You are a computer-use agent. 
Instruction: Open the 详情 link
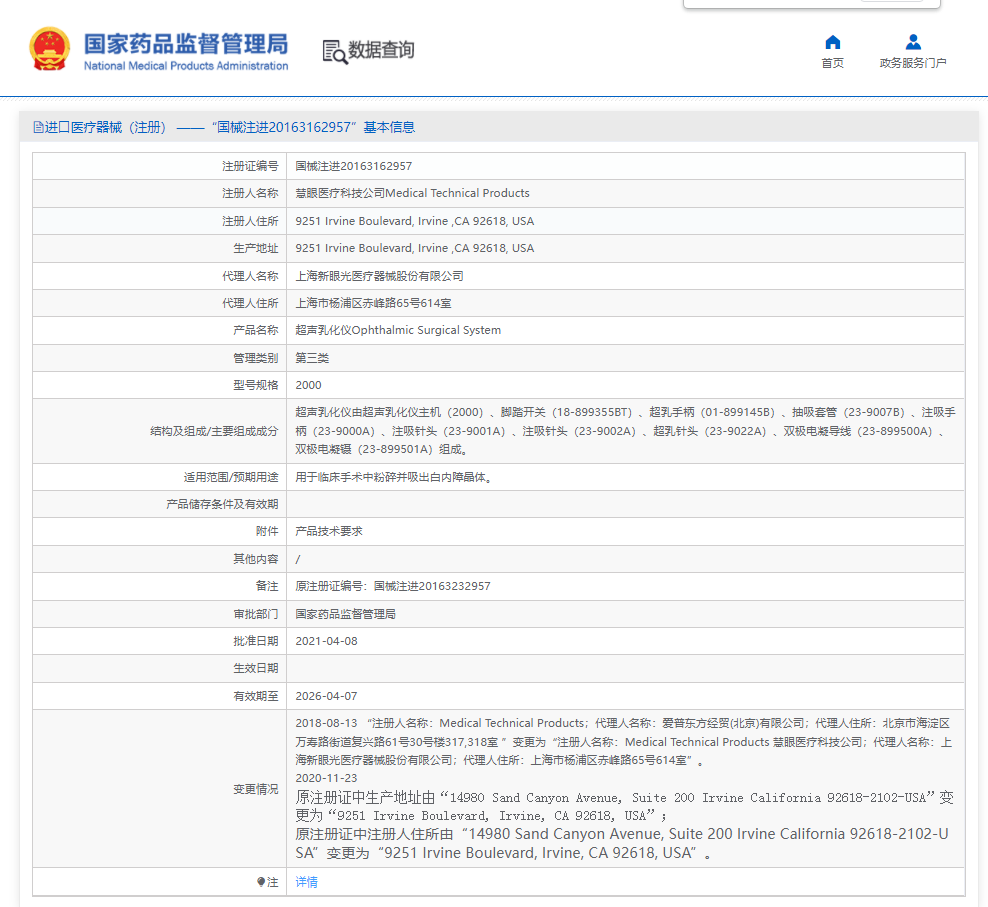point(306,882)
